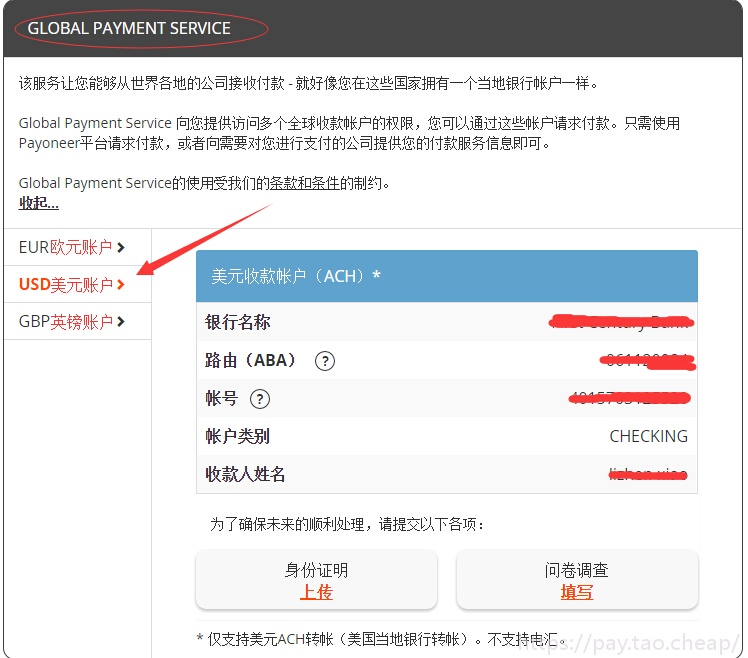This screenshot has height=658, width=748.
Task: Select the USD美元账户 tab
Action: (x=77, y=284)
